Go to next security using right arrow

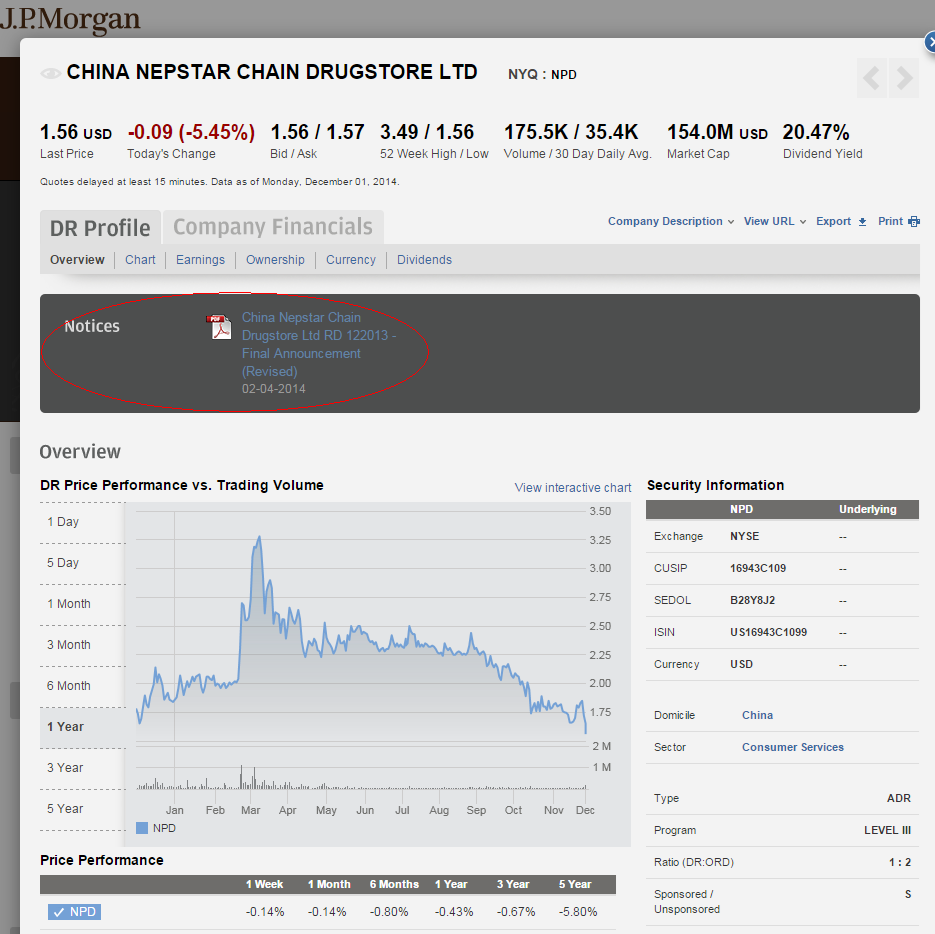tap(904, 78)
